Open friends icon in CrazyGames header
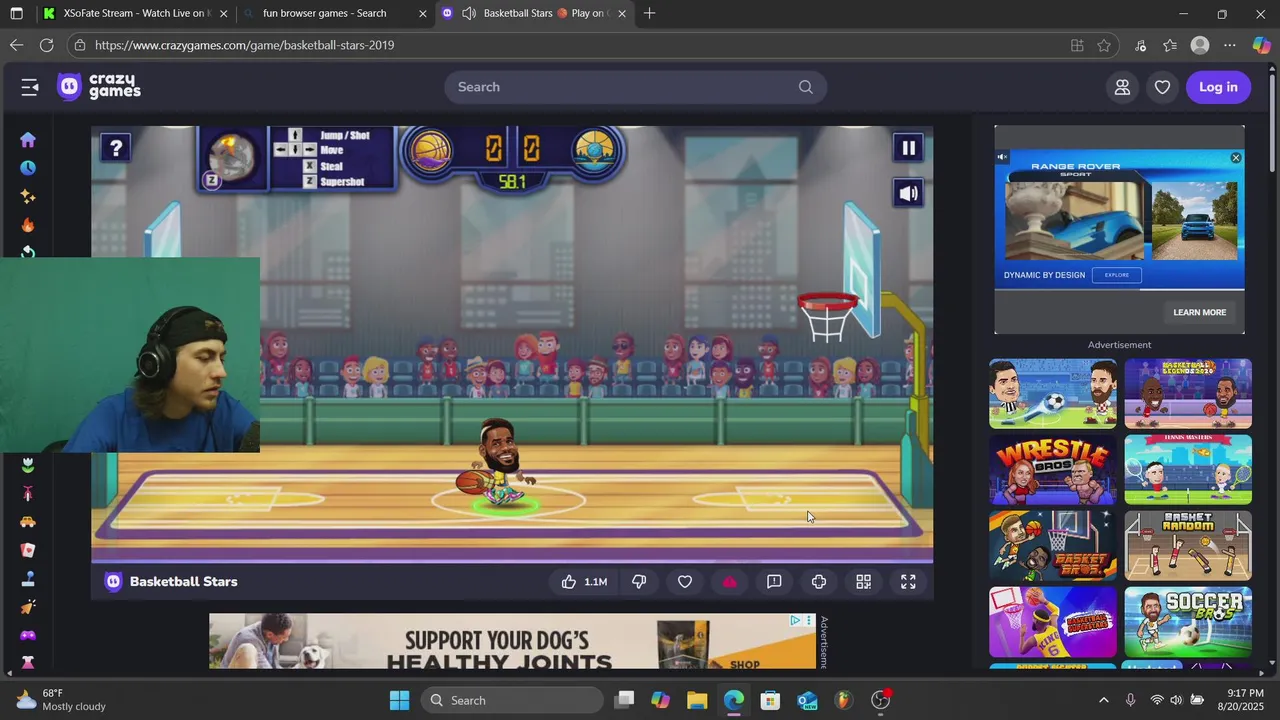The width and height of the screenshot is (1280, 720). (1122, 87)
